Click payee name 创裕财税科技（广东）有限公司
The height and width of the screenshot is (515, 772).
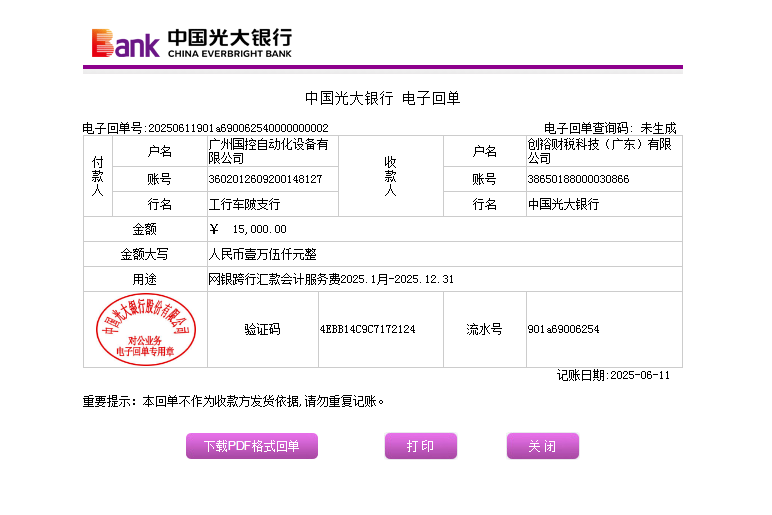[x=599, y=151]
